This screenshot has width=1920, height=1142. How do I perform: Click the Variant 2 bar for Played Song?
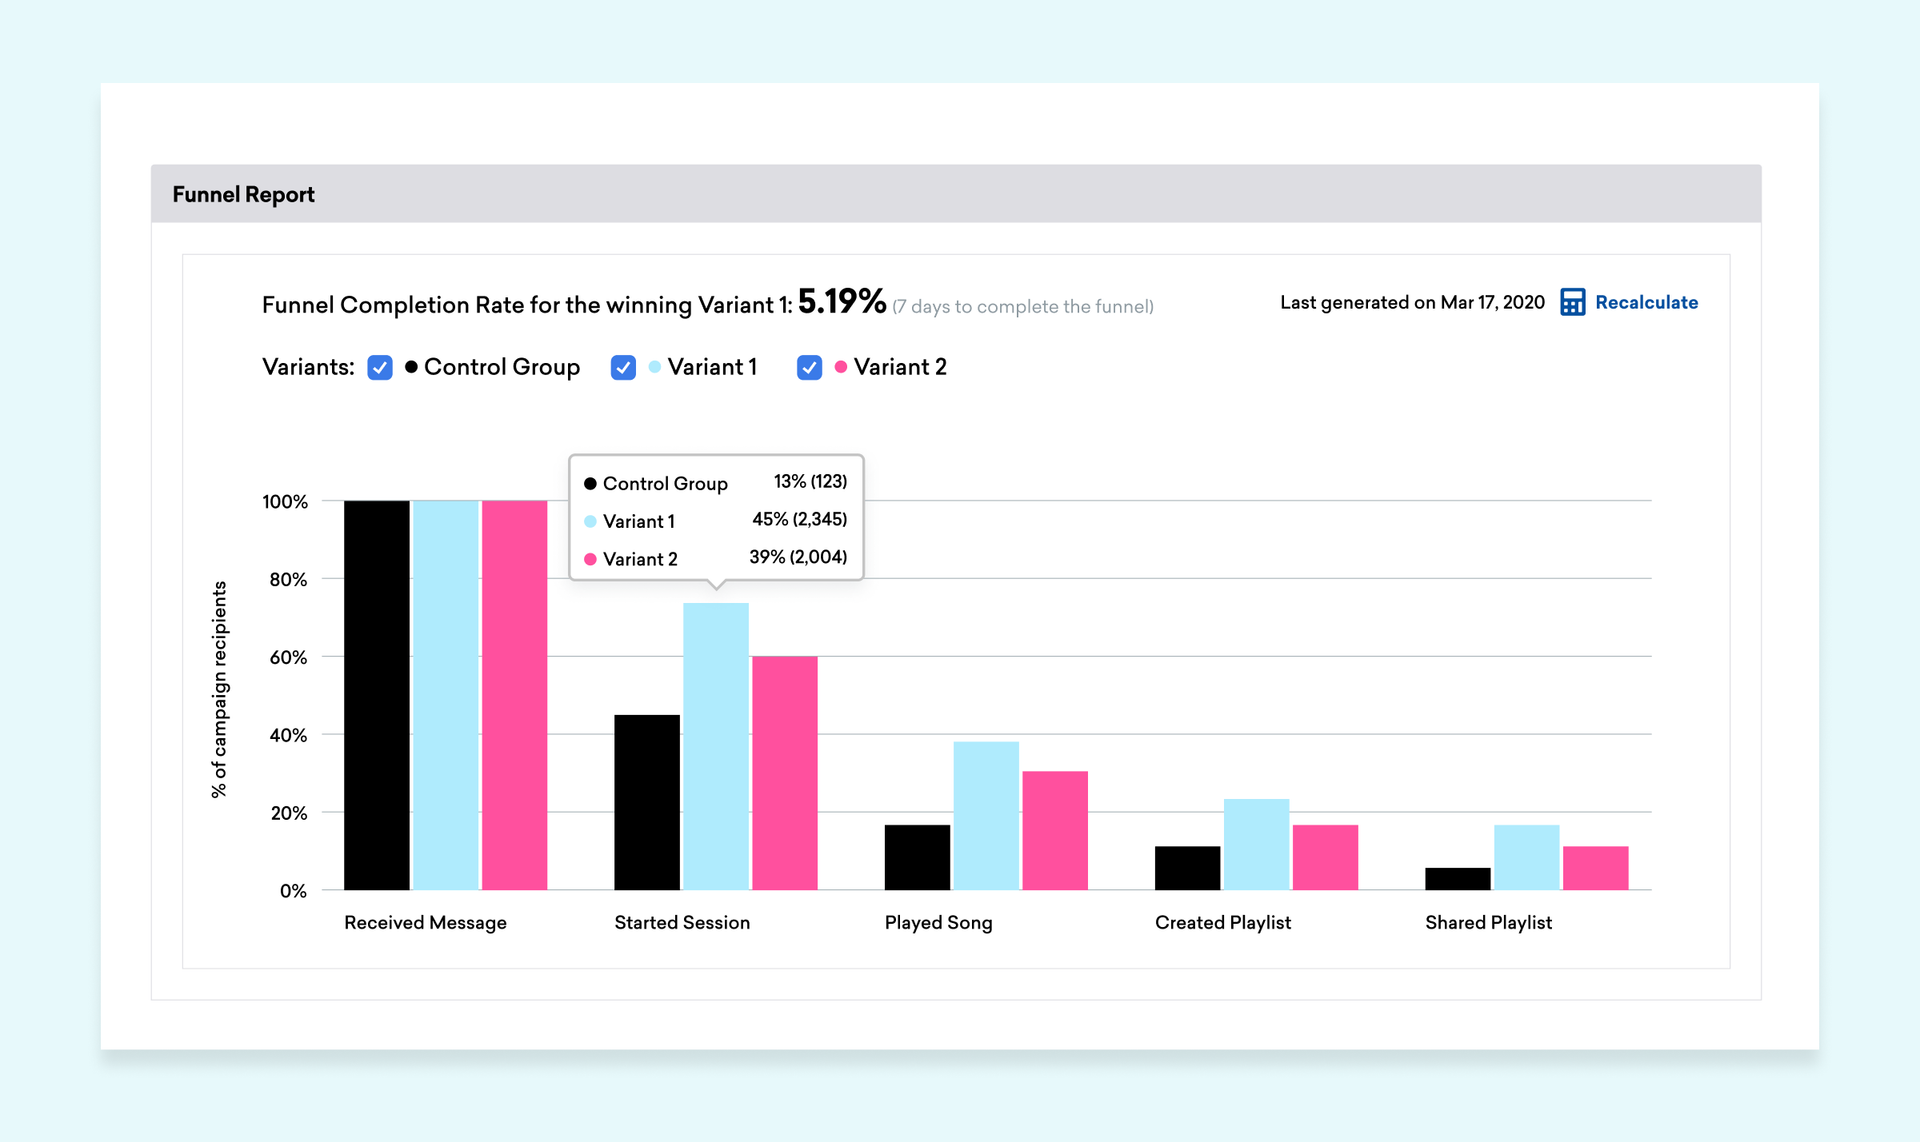(1055, 830)
